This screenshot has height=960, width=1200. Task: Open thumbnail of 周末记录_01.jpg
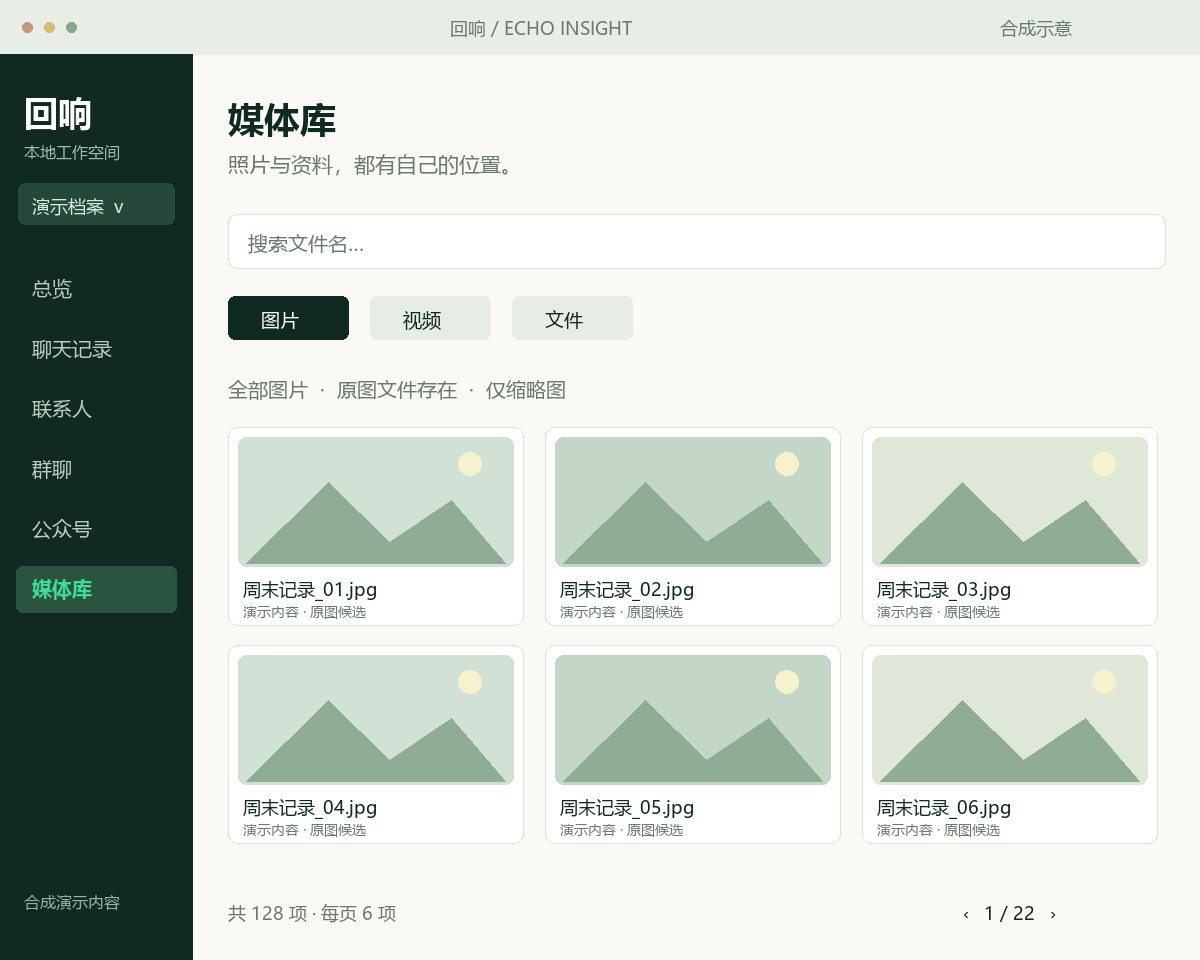point(376,502)
